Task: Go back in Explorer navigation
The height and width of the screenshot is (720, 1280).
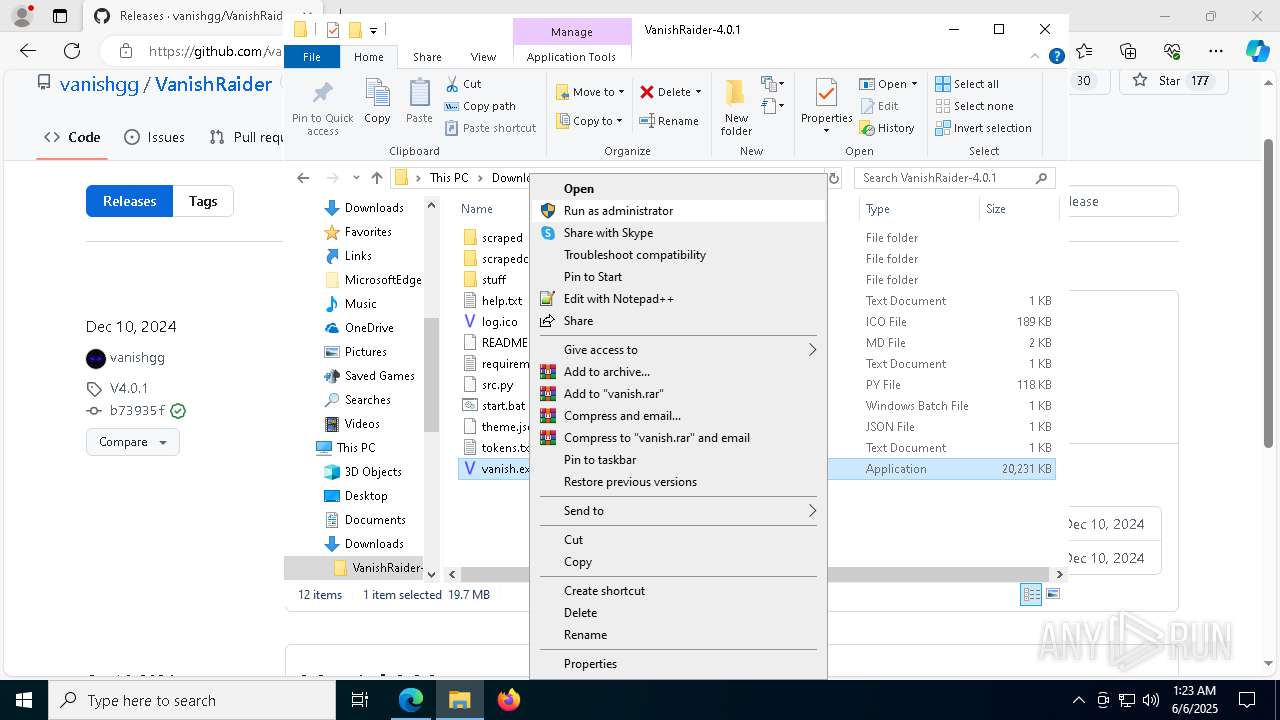Action: pos(303,178)
